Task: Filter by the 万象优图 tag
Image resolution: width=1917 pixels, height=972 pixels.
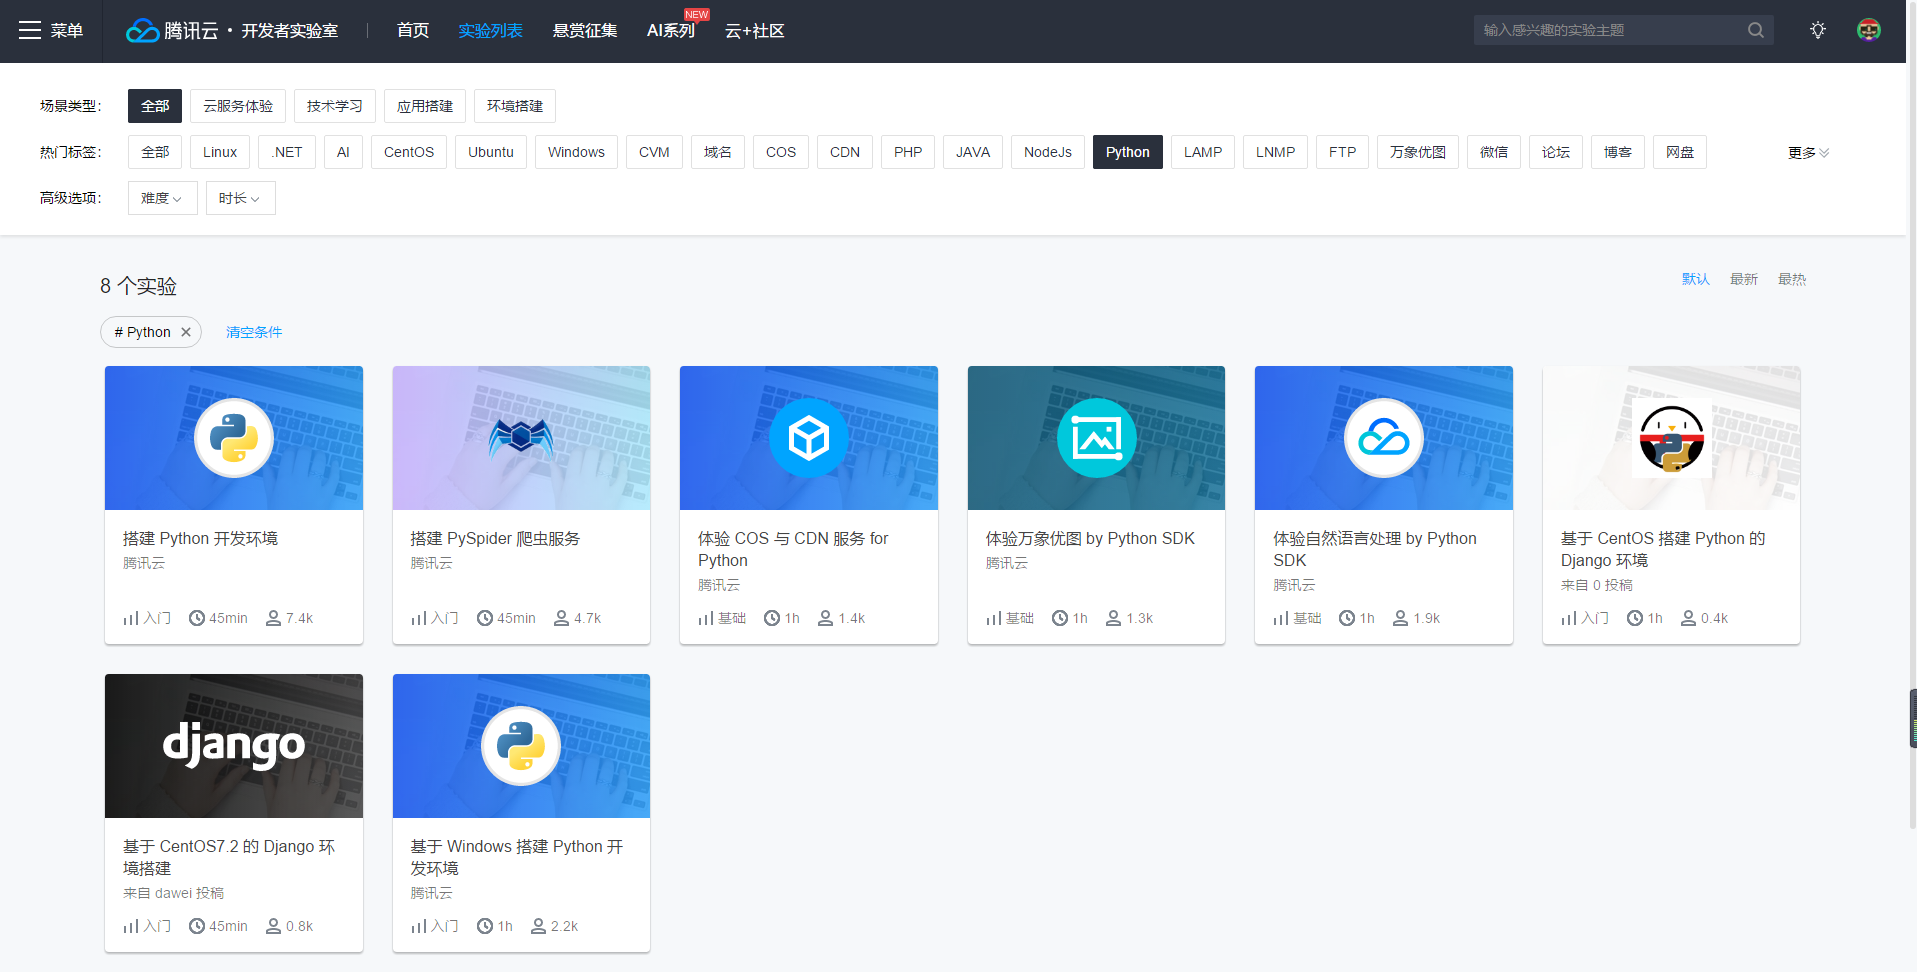Action: [1418, 152]
